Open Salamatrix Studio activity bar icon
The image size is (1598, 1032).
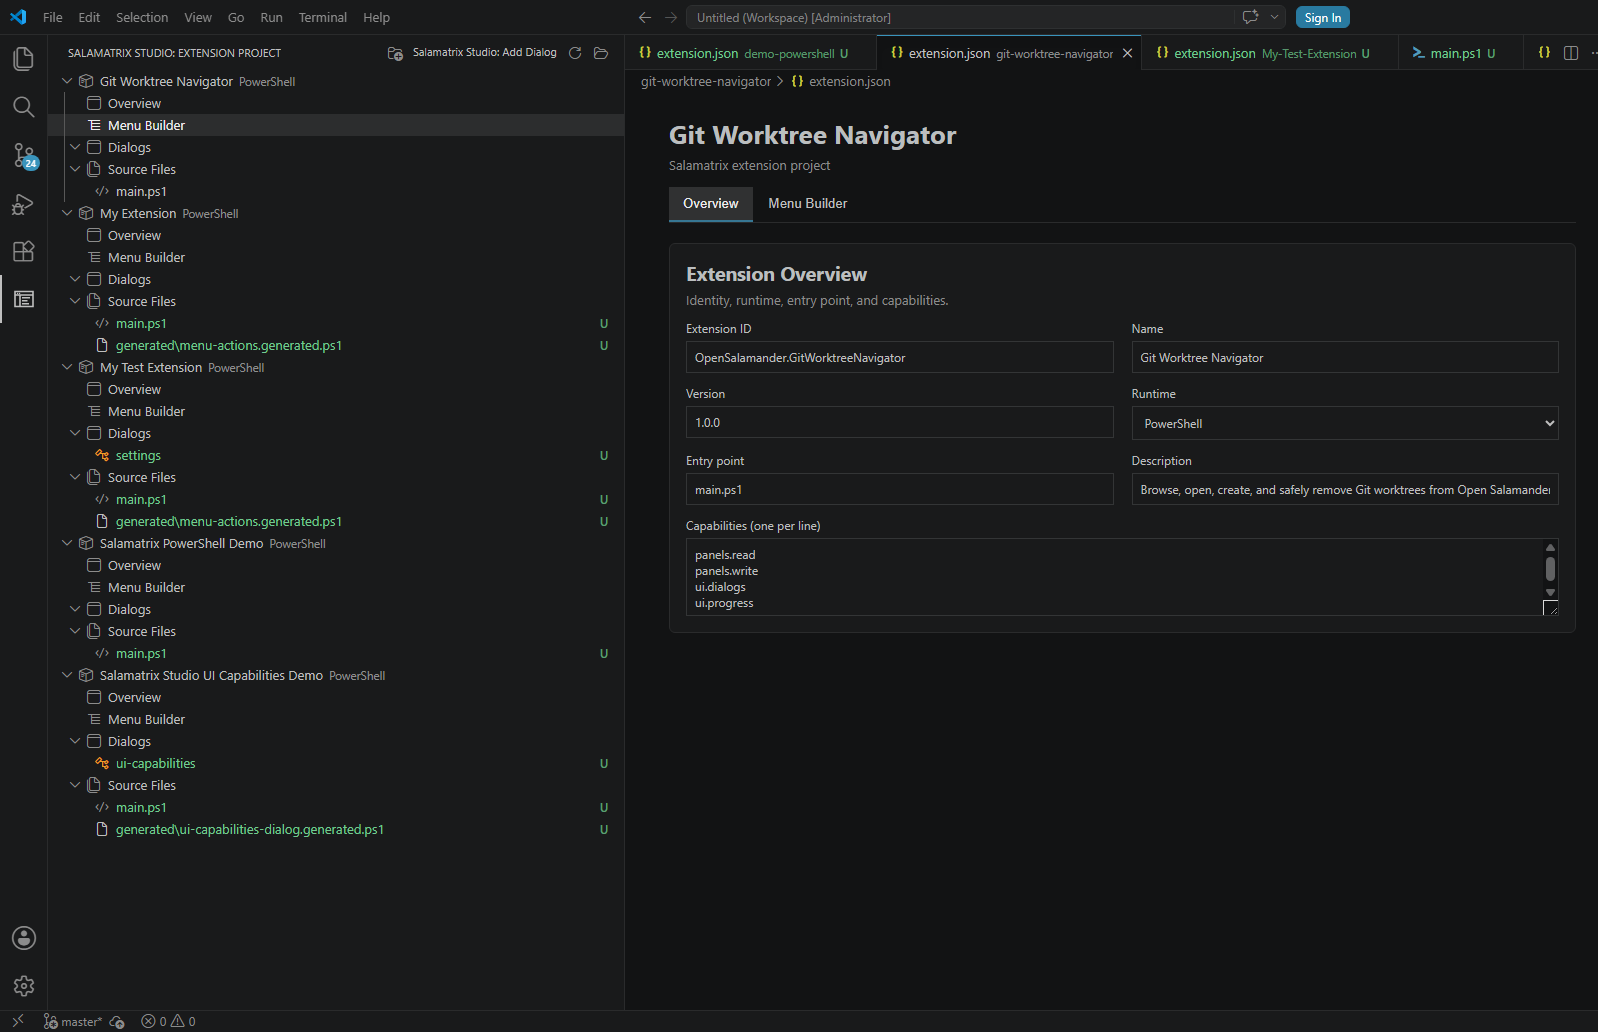23,299
